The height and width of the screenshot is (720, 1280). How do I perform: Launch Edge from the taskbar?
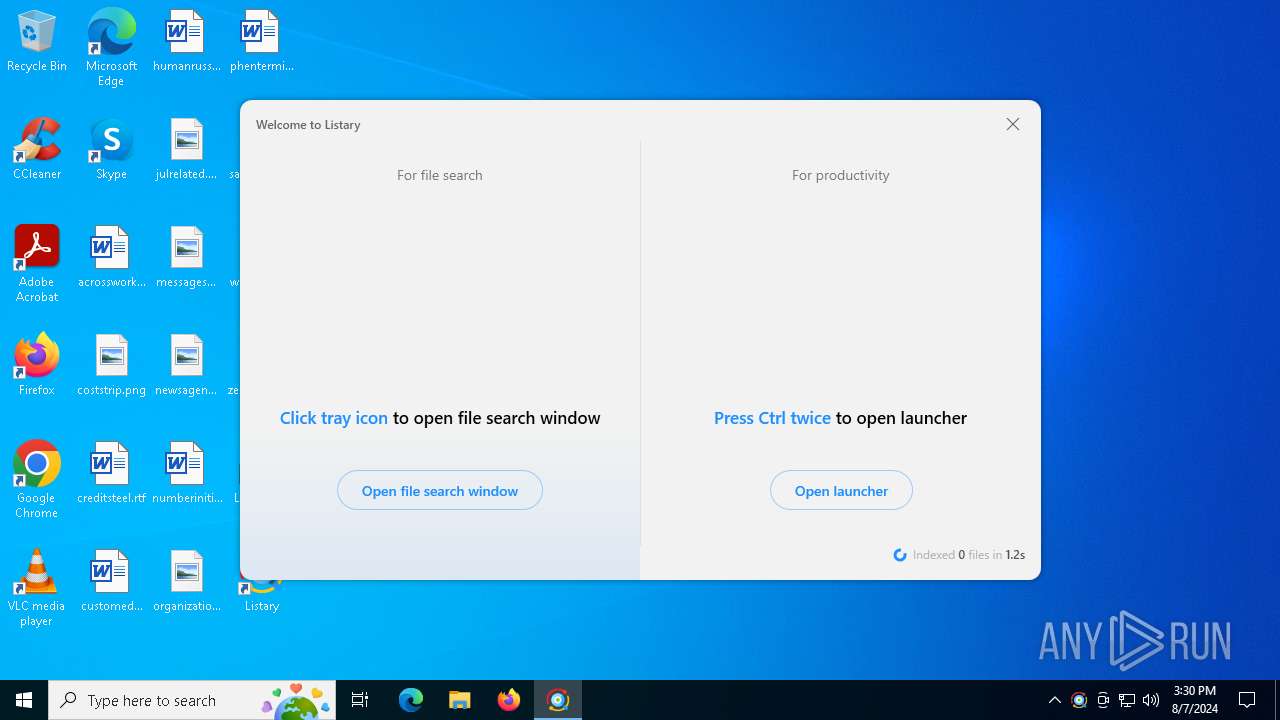411,700
